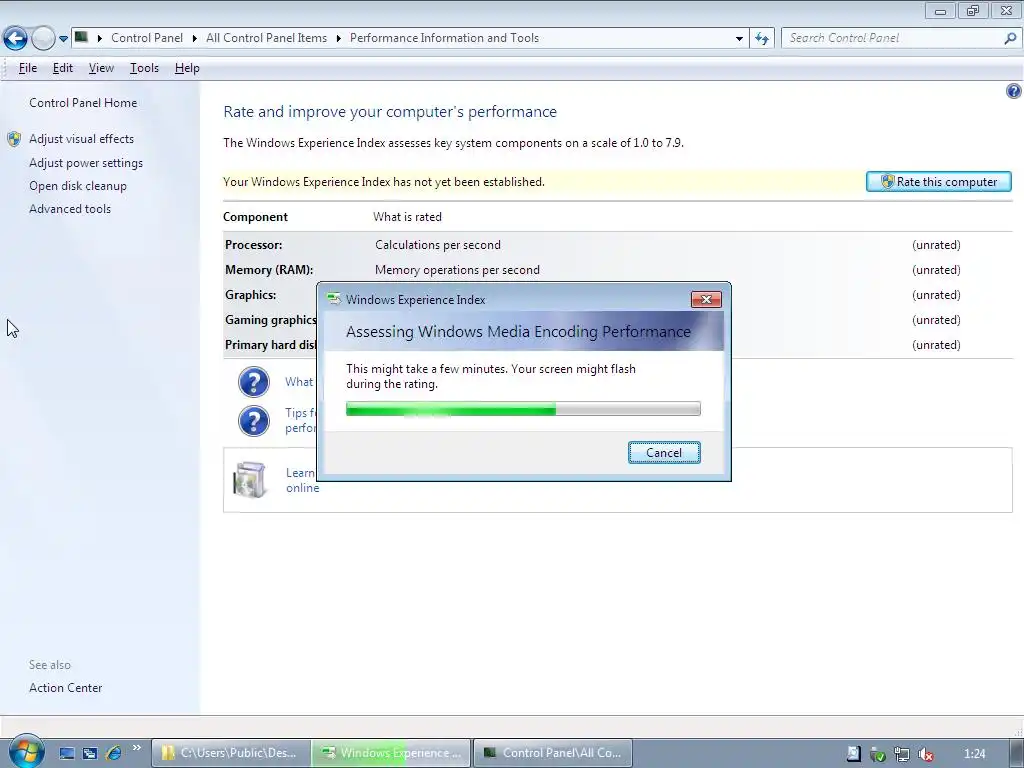Click the muted volume tray icon

pos(925,754)
